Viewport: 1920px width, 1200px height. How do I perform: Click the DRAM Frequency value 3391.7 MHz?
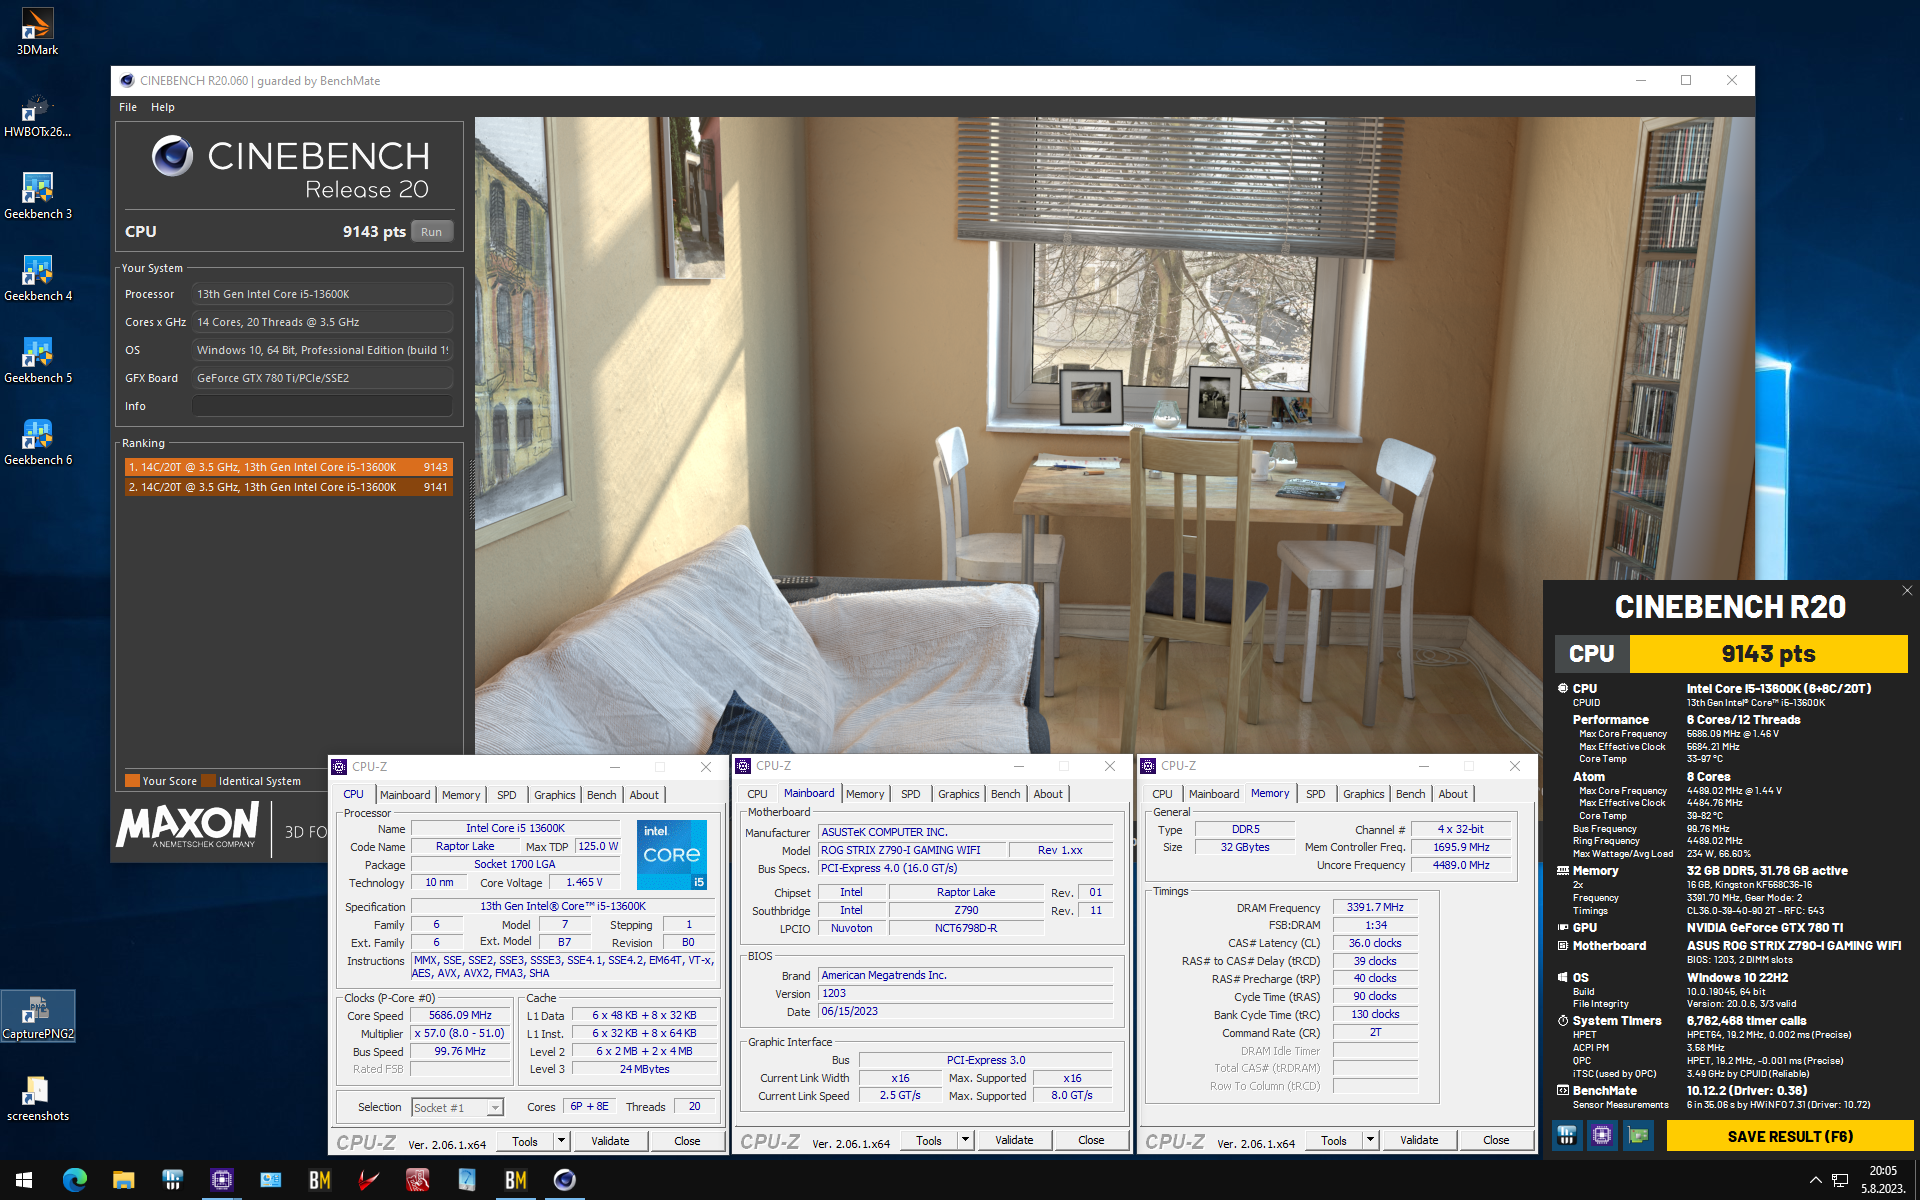1375,908
